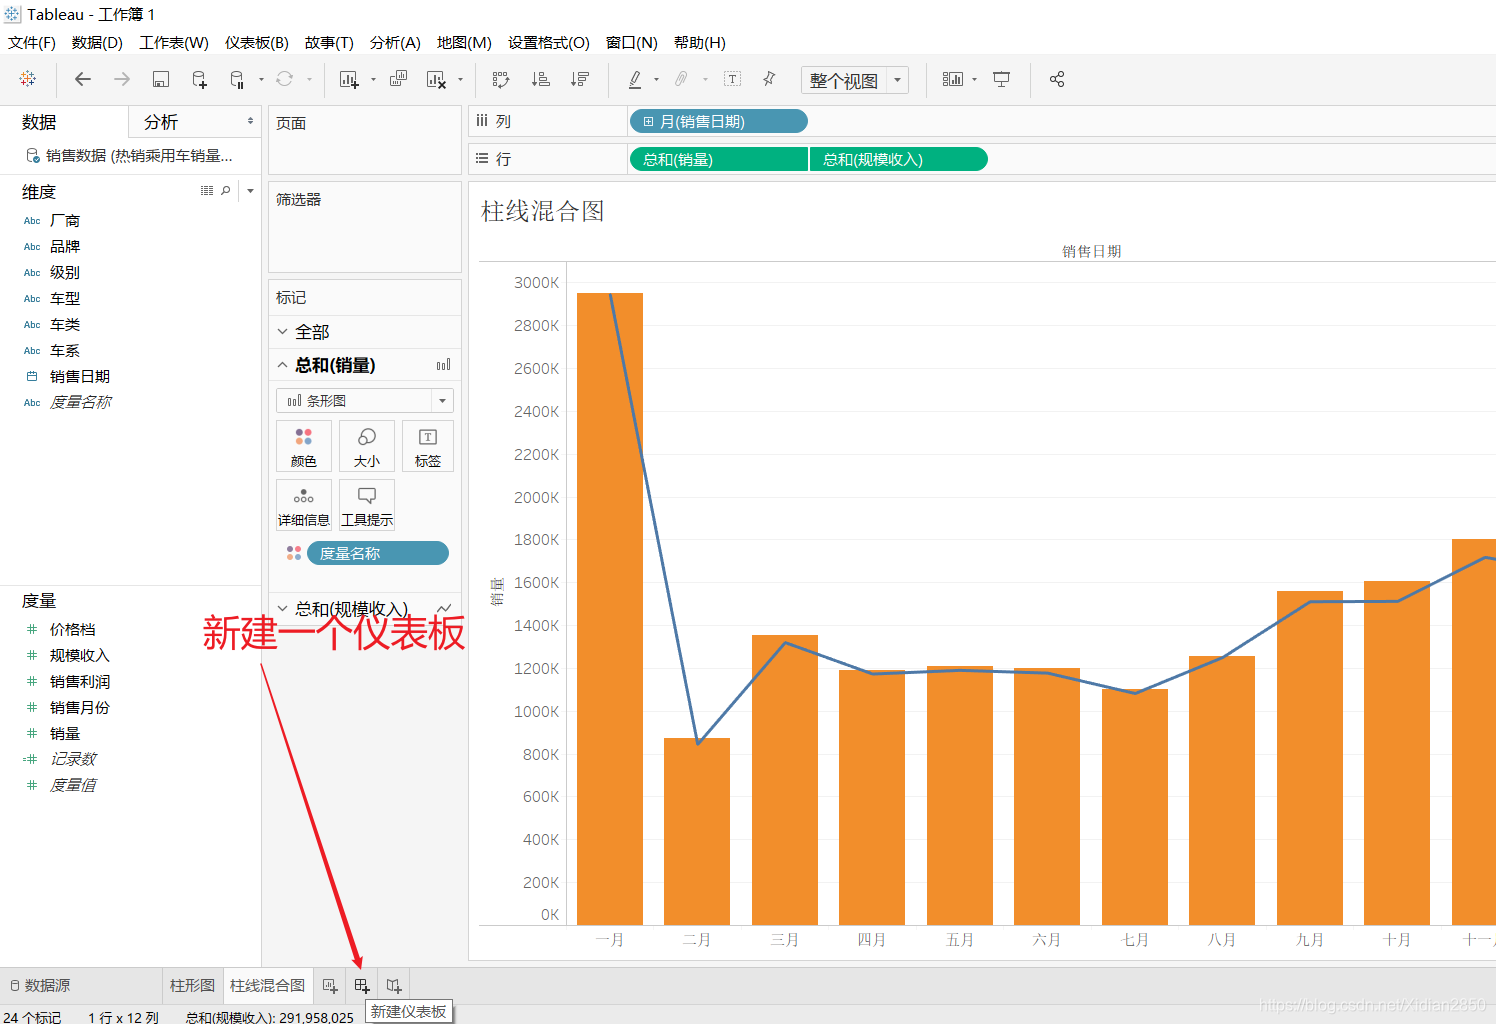Click the 总和(销量) row pill

click(x=718, y=159)
